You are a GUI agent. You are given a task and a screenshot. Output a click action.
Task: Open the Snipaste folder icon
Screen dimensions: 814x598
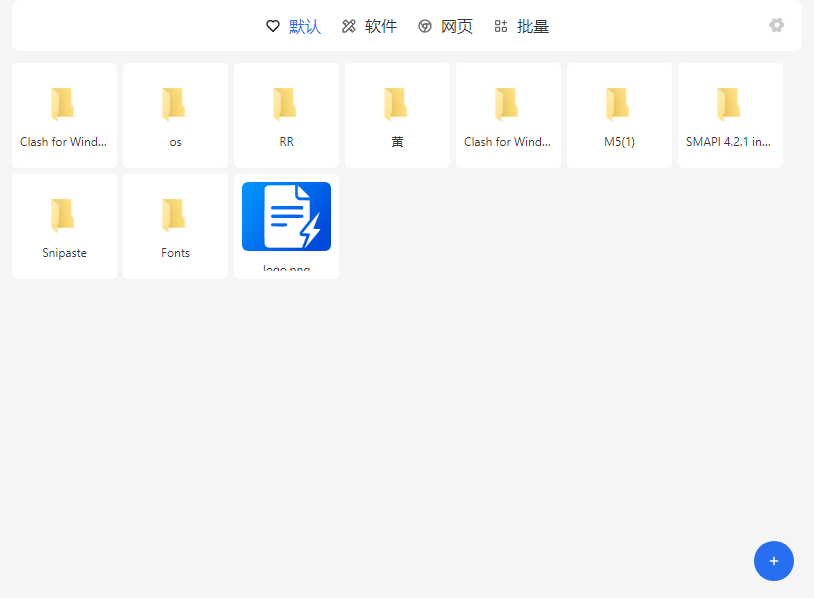coord(62,215)
